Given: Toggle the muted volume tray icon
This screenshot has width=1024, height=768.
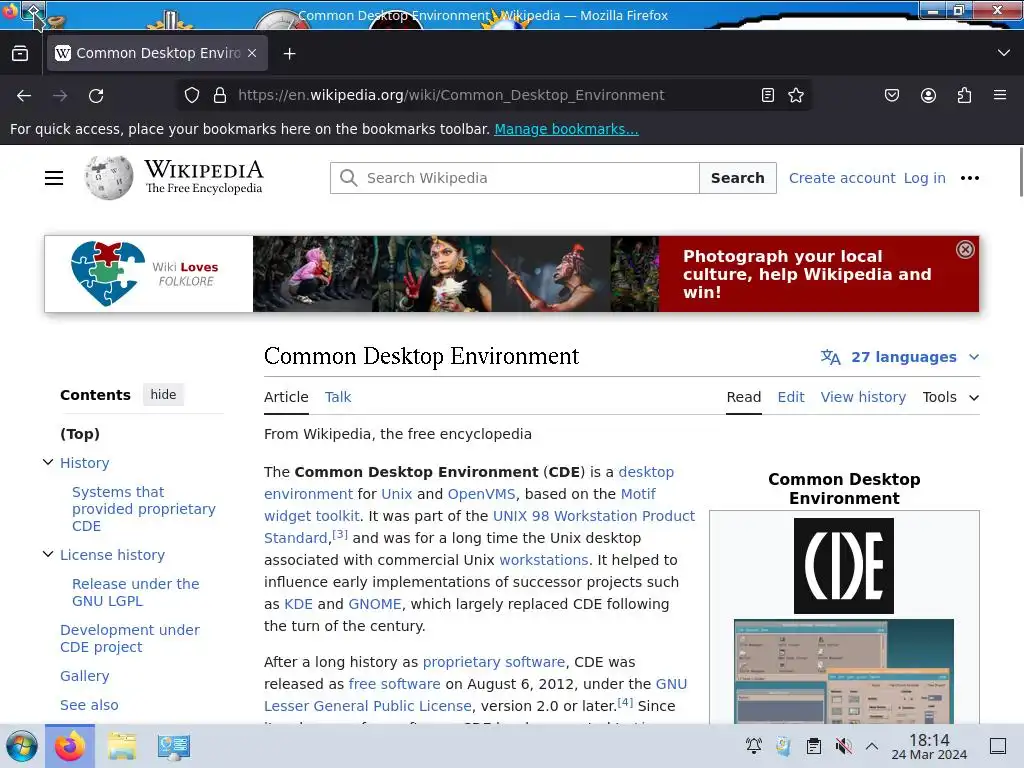Looking at the screenshot, I should pos(843,746).
